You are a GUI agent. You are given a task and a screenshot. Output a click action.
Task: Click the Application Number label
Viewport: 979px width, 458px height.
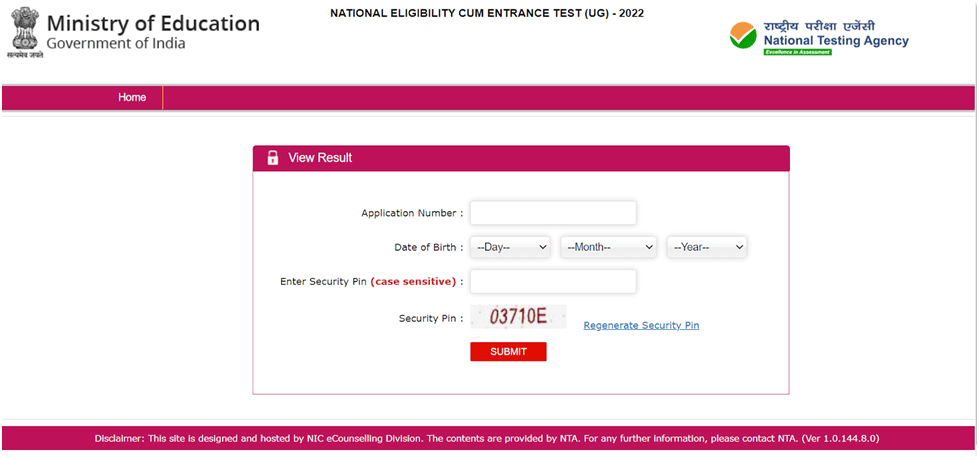pos(412,213)
